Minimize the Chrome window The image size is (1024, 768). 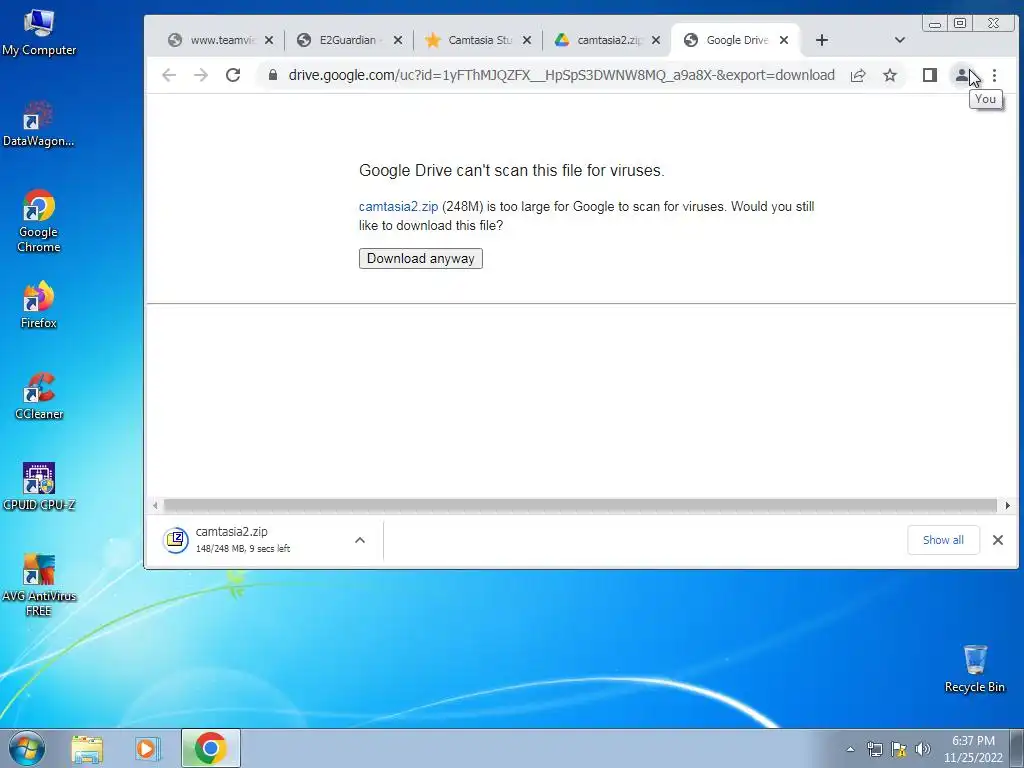coord(935,24)
